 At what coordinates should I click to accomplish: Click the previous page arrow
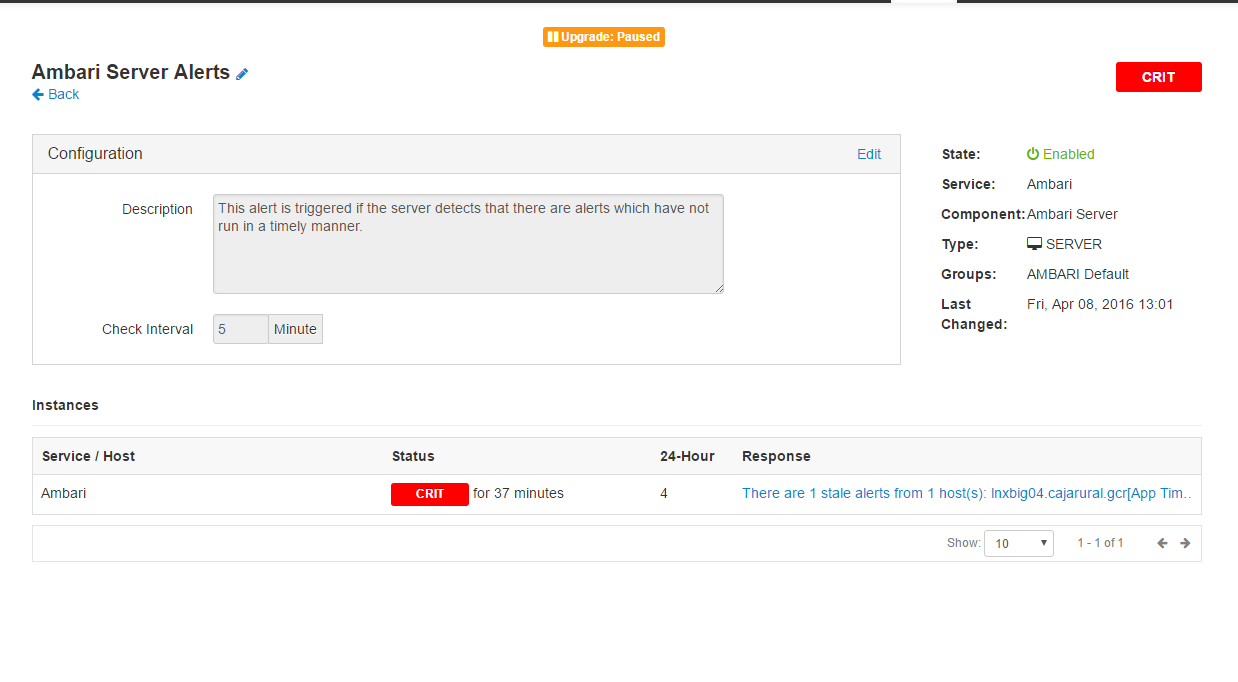pyautogui.click(x=1161, y=542)
